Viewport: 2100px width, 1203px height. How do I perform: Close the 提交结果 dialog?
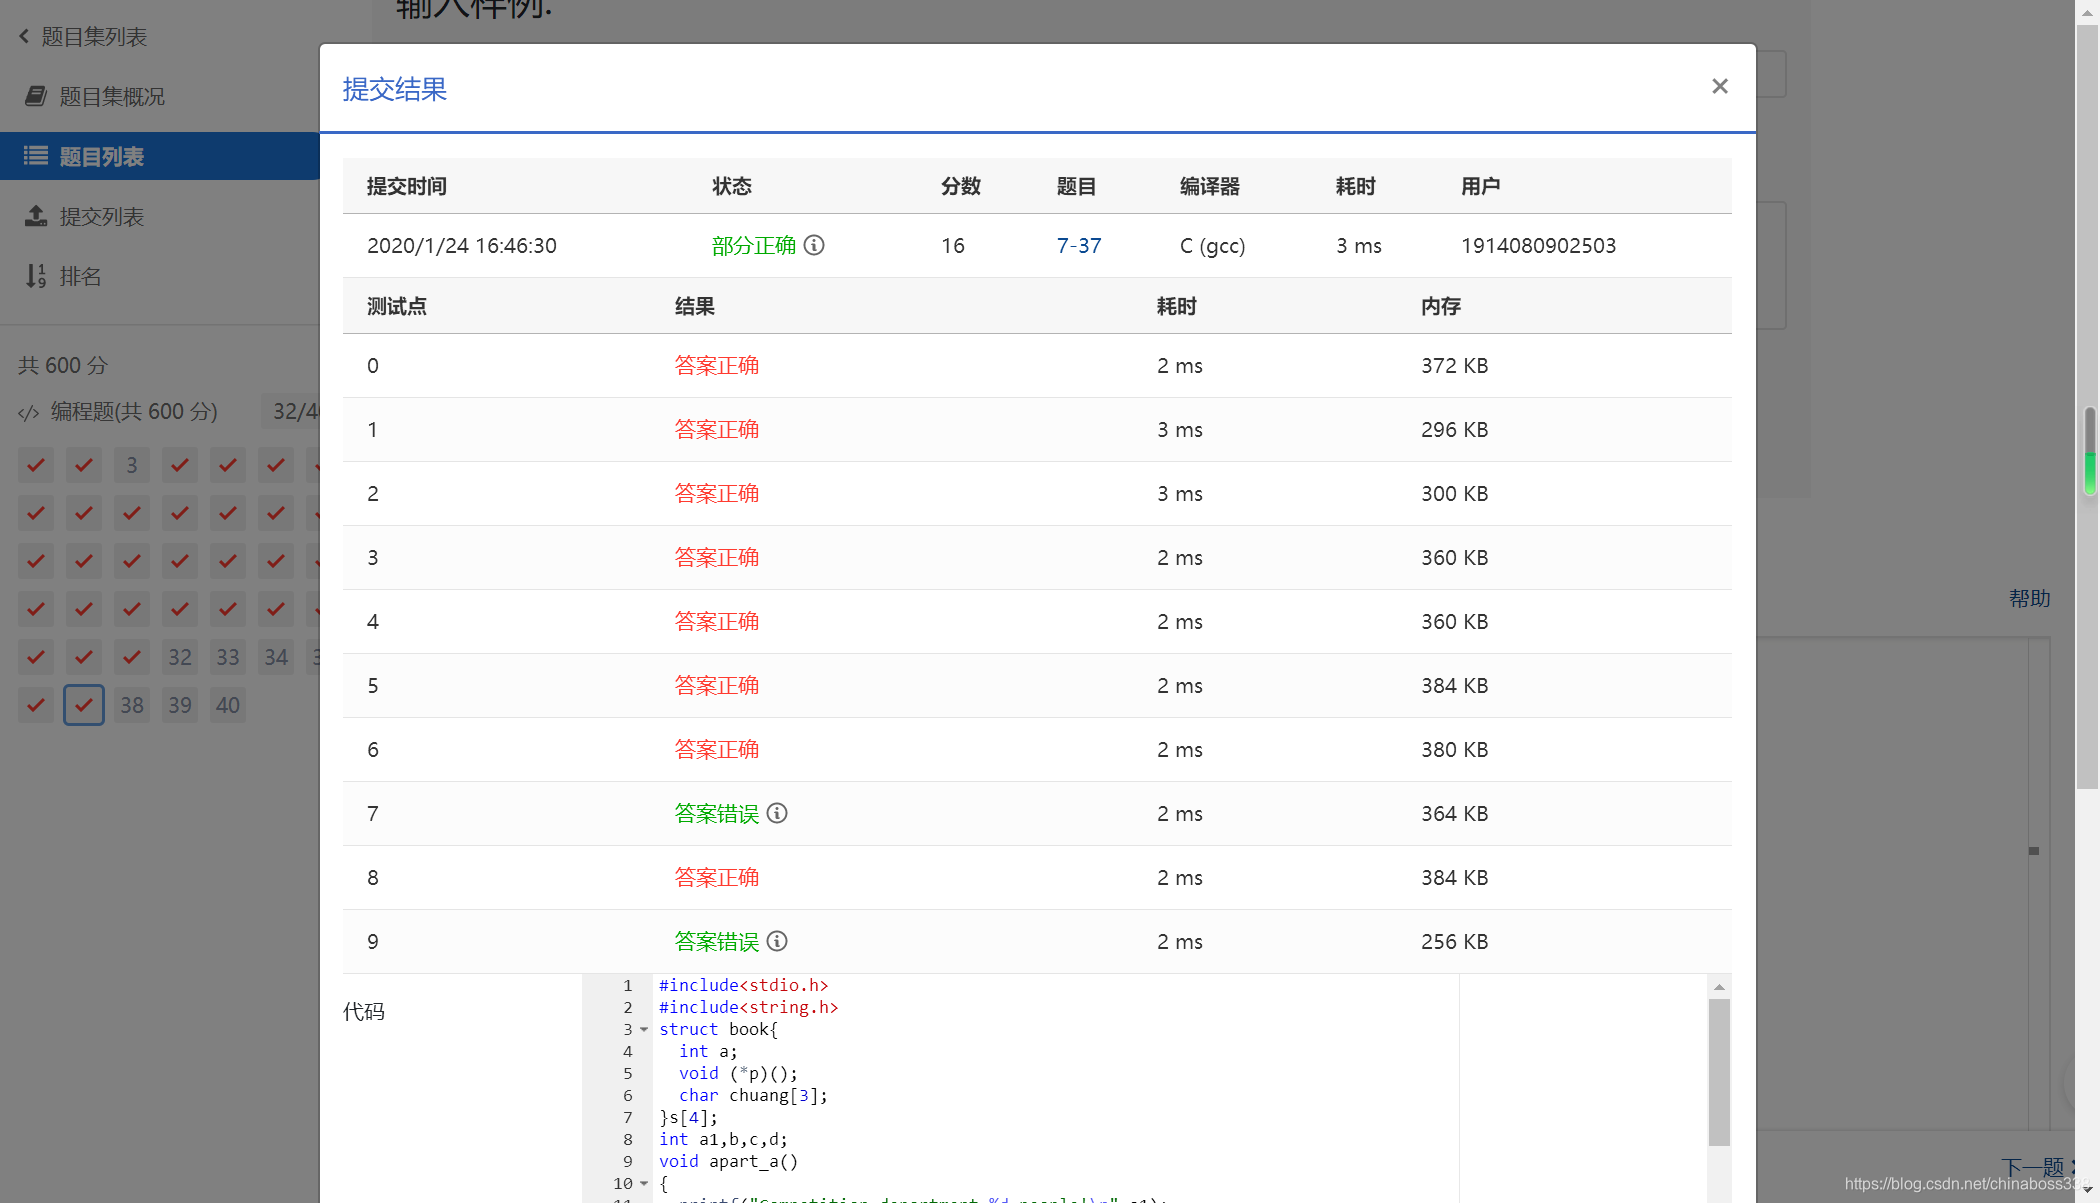coord(1719,87)
